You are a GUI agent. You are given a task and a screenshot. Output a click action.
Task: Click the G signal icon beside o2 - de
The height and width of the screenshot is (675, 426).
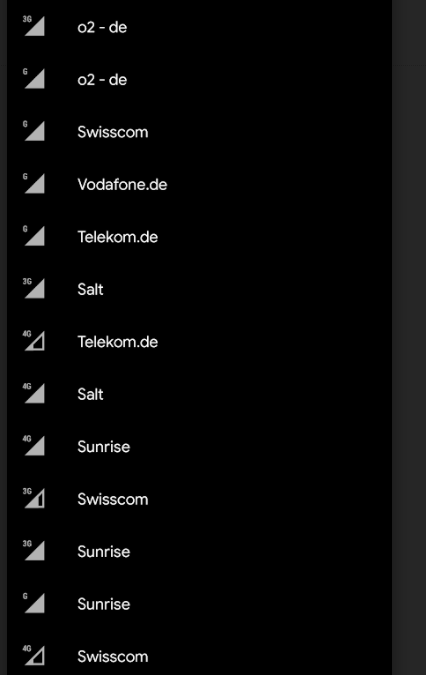click(x=34, y=79)
